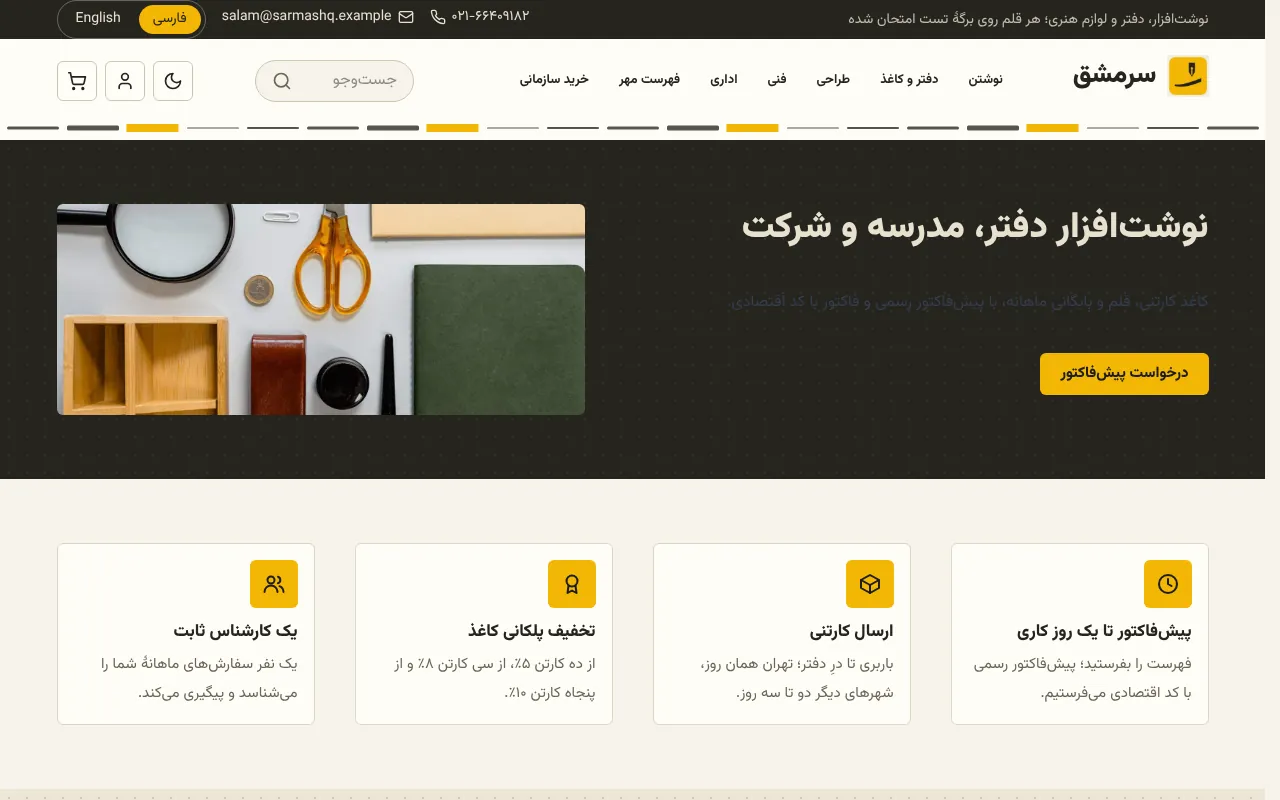
Task: Open the اداری menu item
Action: coord(724,79)
